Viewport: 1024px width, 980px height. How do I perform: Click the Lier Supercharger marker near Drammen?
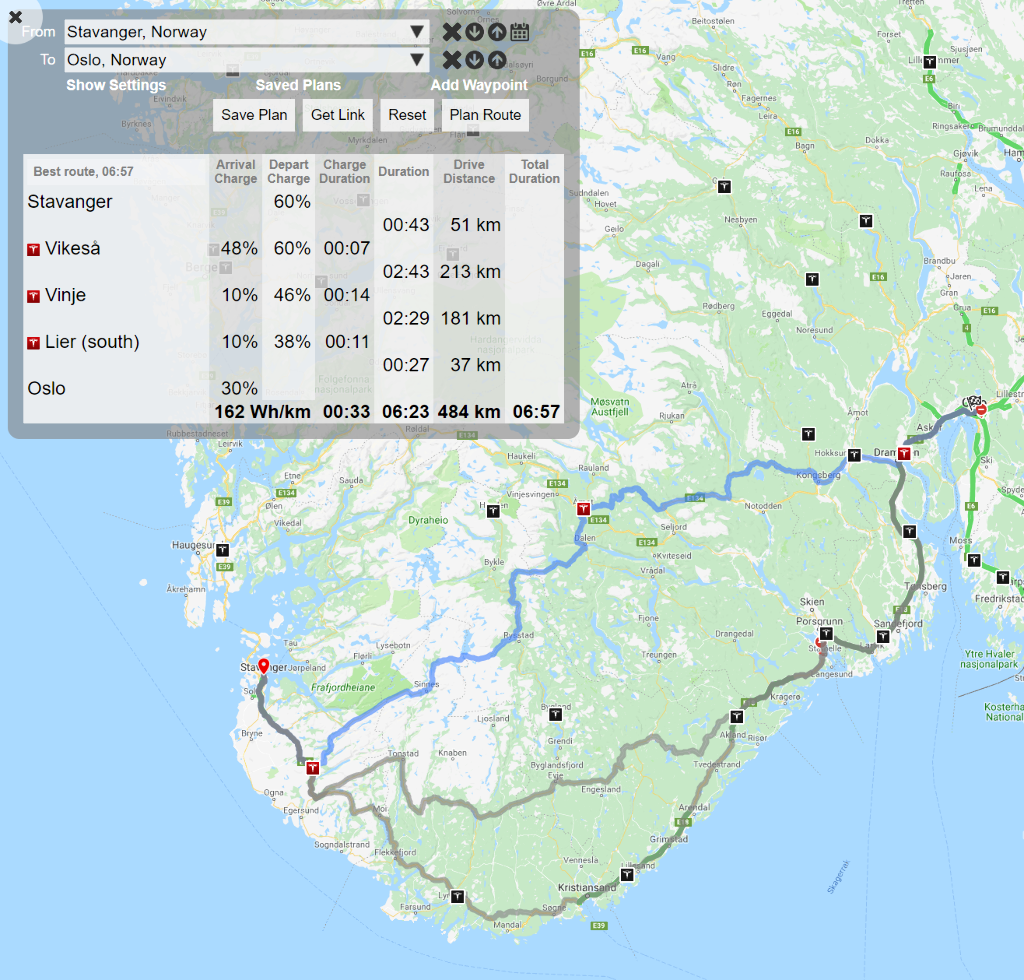(904, 454)
